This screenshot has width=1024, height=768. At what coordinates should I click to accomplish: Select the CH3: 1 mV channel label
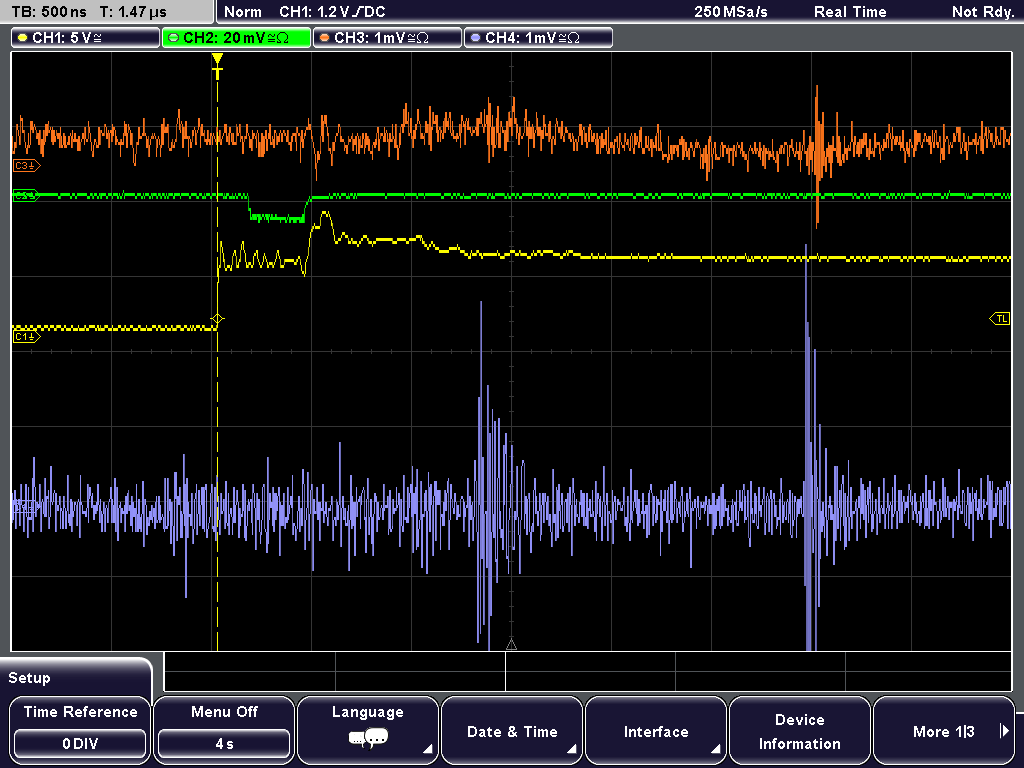point(387,38)
